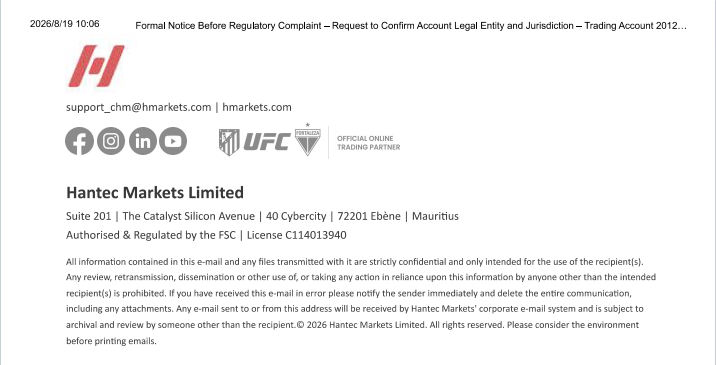Open the YouTube social icon
This screenshot has width=716, height=365.
click(173, 141)
